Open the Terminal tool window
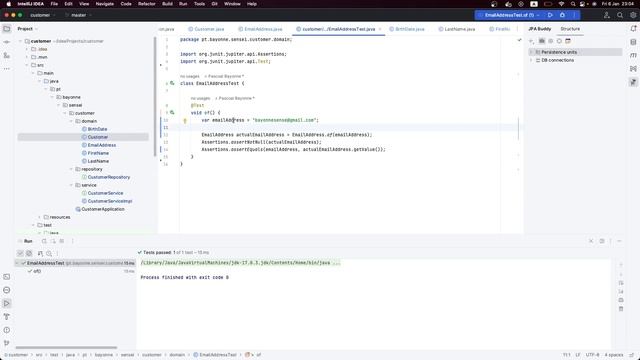The image size is (640, 360). tap(7, 277)
